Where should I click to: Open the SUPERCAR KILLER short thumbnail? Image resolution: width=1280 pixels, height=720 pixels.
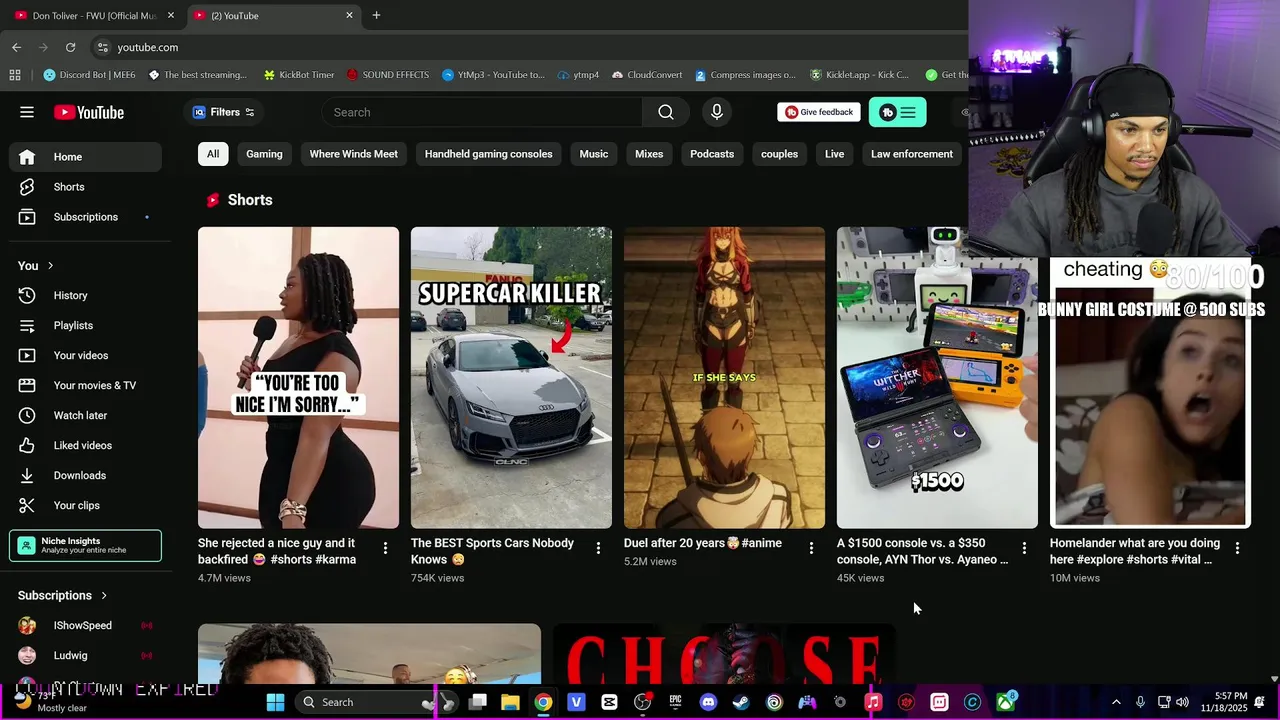(x=511, y=377)
